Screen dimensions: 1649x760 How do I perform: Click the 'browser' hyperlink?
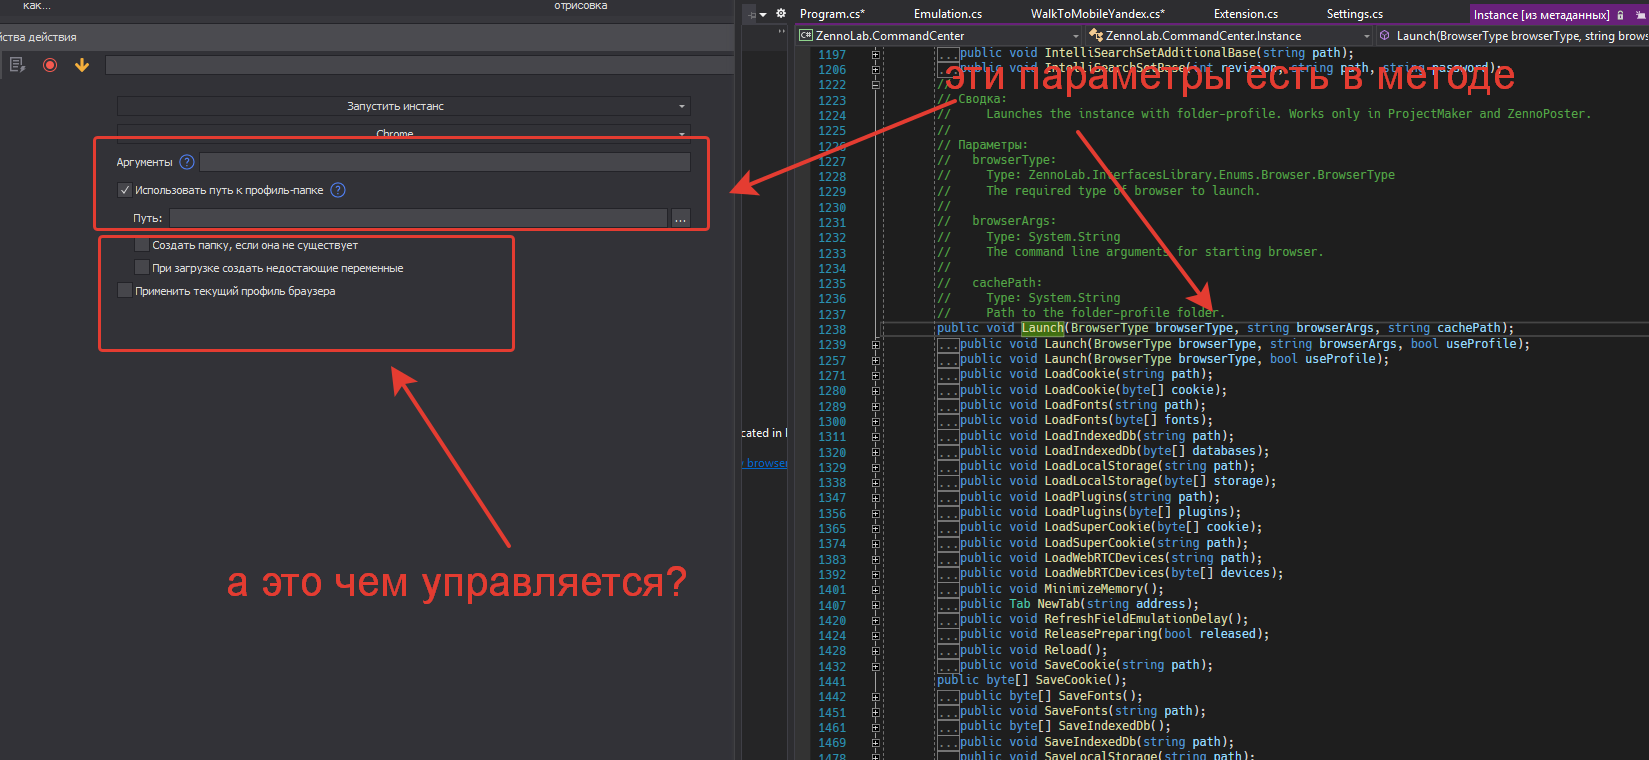[x=766, y=463]
